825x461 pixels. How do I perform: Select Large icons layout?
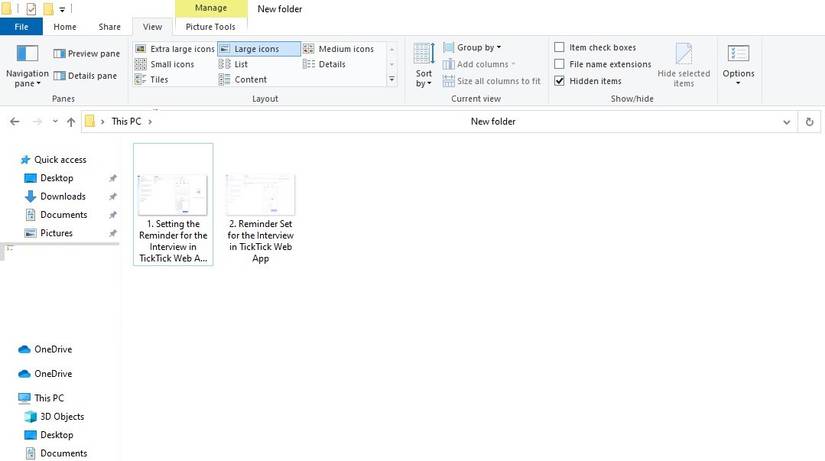(x=258, y=49)
